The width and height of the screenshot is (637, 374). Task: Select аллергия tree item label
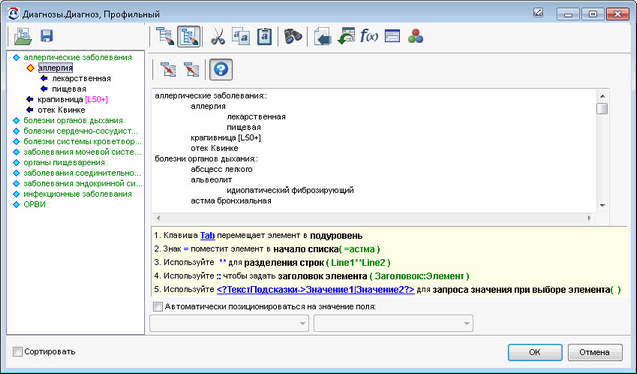[55, 68]
